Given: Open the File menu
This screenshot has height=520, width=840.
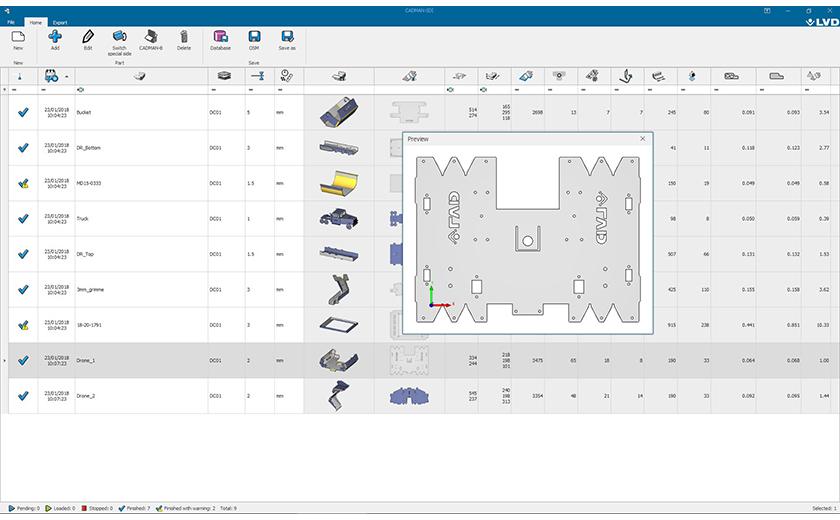Looking at the screenshot, I should [x=12, y=21].
